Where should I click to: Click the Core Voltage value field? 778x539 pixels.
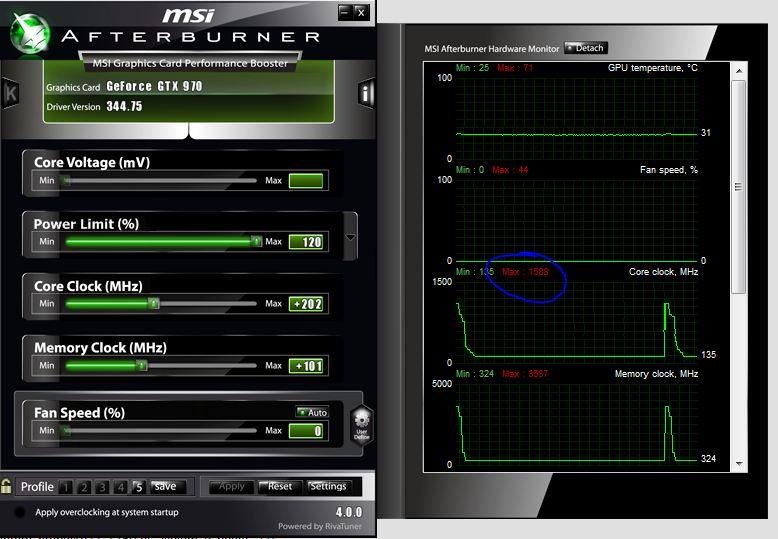tap(306, 181)
